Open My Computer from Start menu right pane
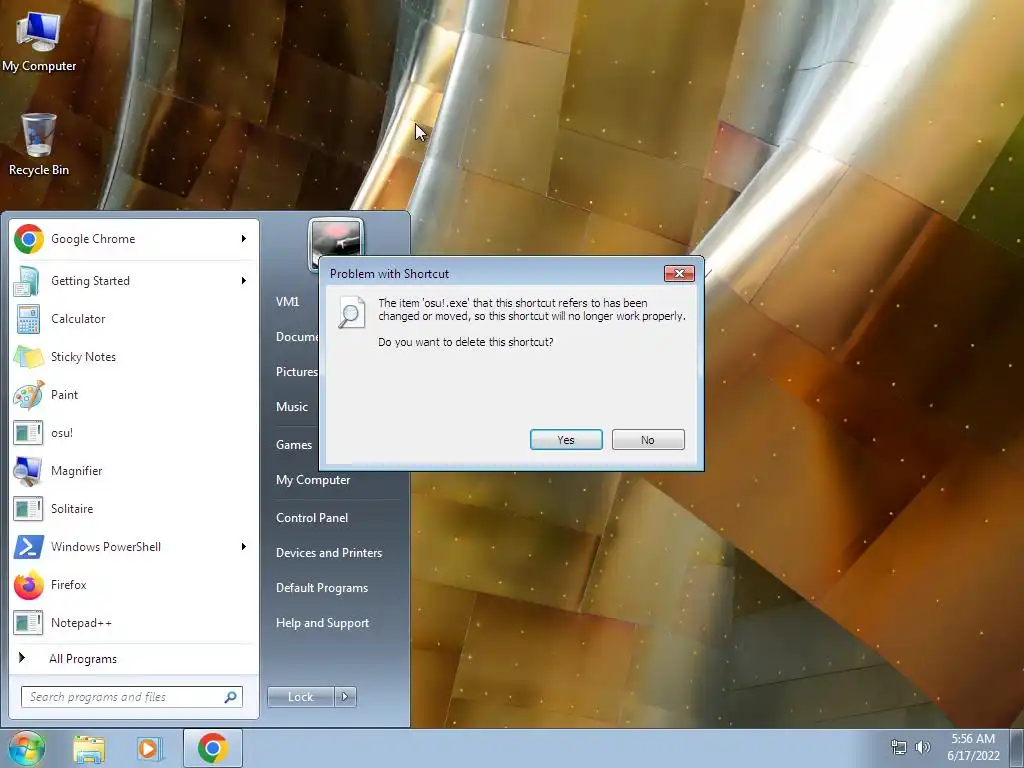This screenshot has height=768, width=1024. tap(313, 480)
